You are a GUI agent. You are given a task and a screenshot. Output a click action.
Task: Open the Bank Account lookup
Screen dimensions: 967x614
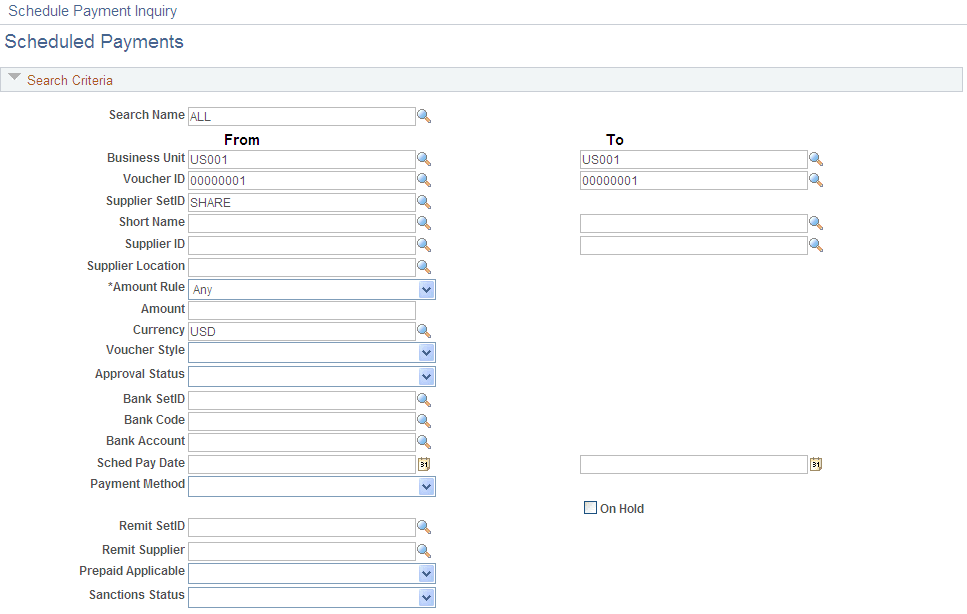(424, 441)
